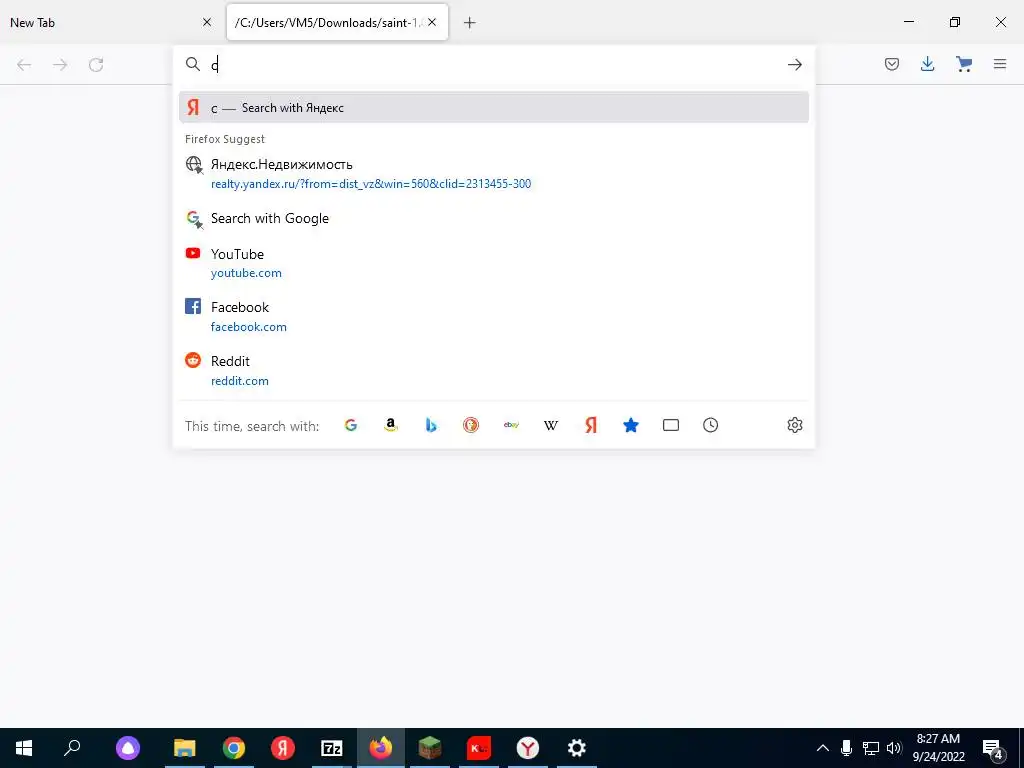Click the forward navigation arrow

point(60,65)
